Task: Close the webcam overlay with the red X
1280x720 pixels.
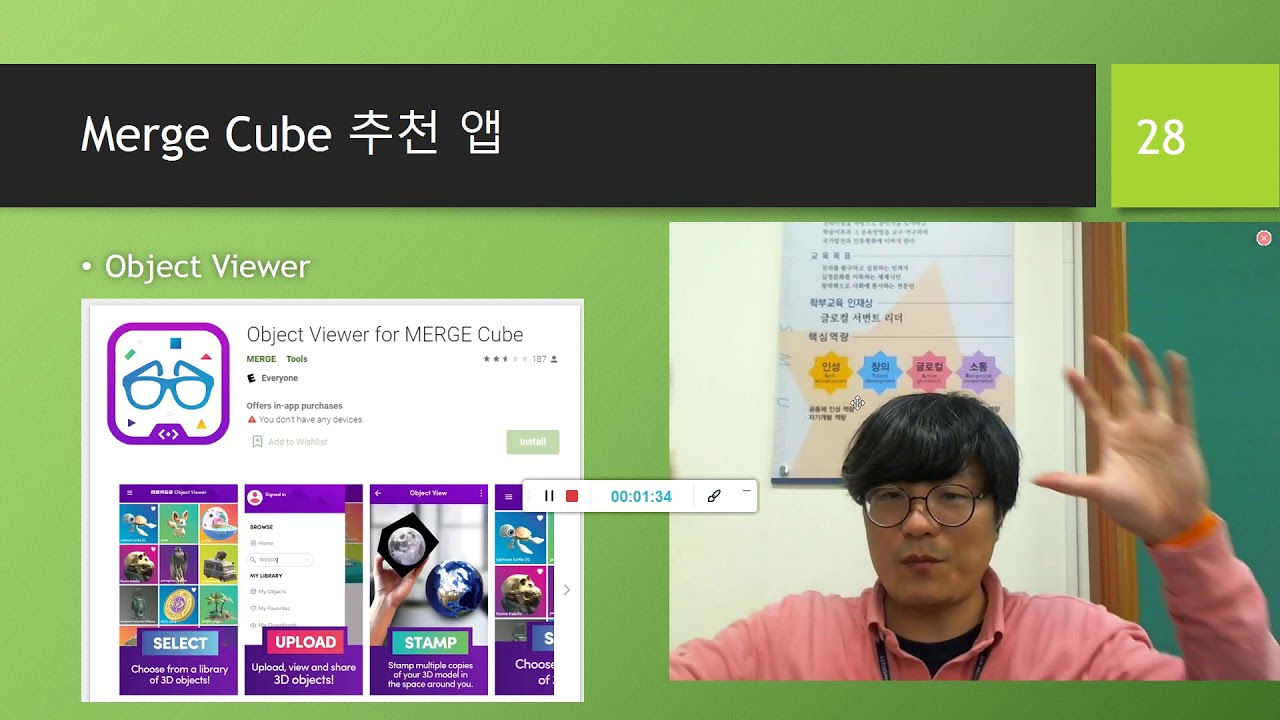Action: 1263,238
